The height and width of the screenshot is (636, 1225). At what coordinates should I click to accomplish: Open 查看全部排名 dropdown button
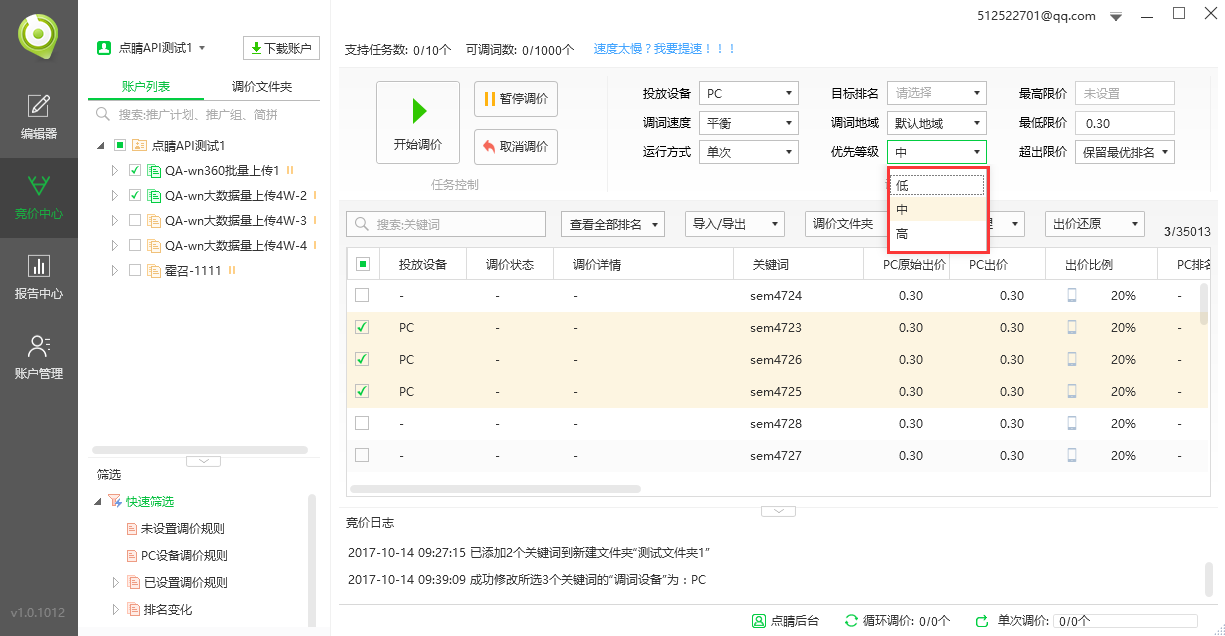pos(612,224)
